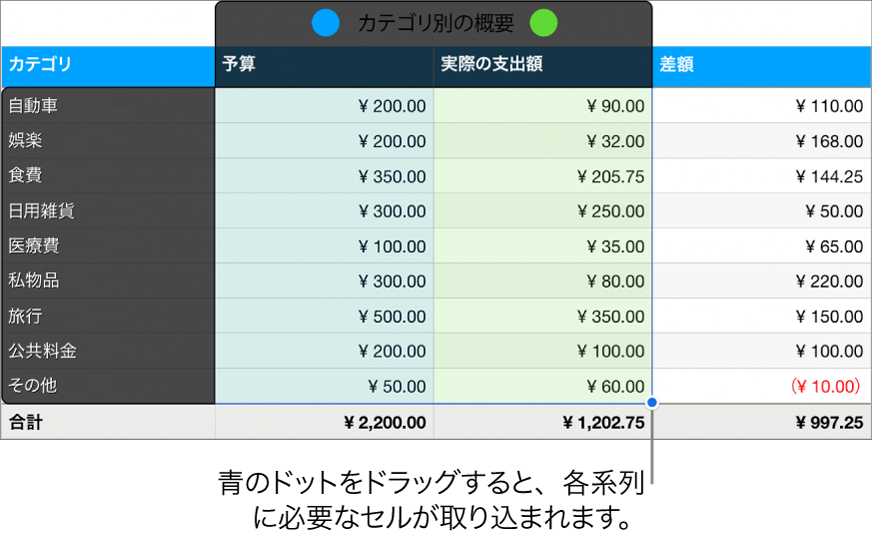Image resolution: width=872 pixels, height=543 pixels.
Task: Click the 公共料金 category cell
Action: pos(108,351)
